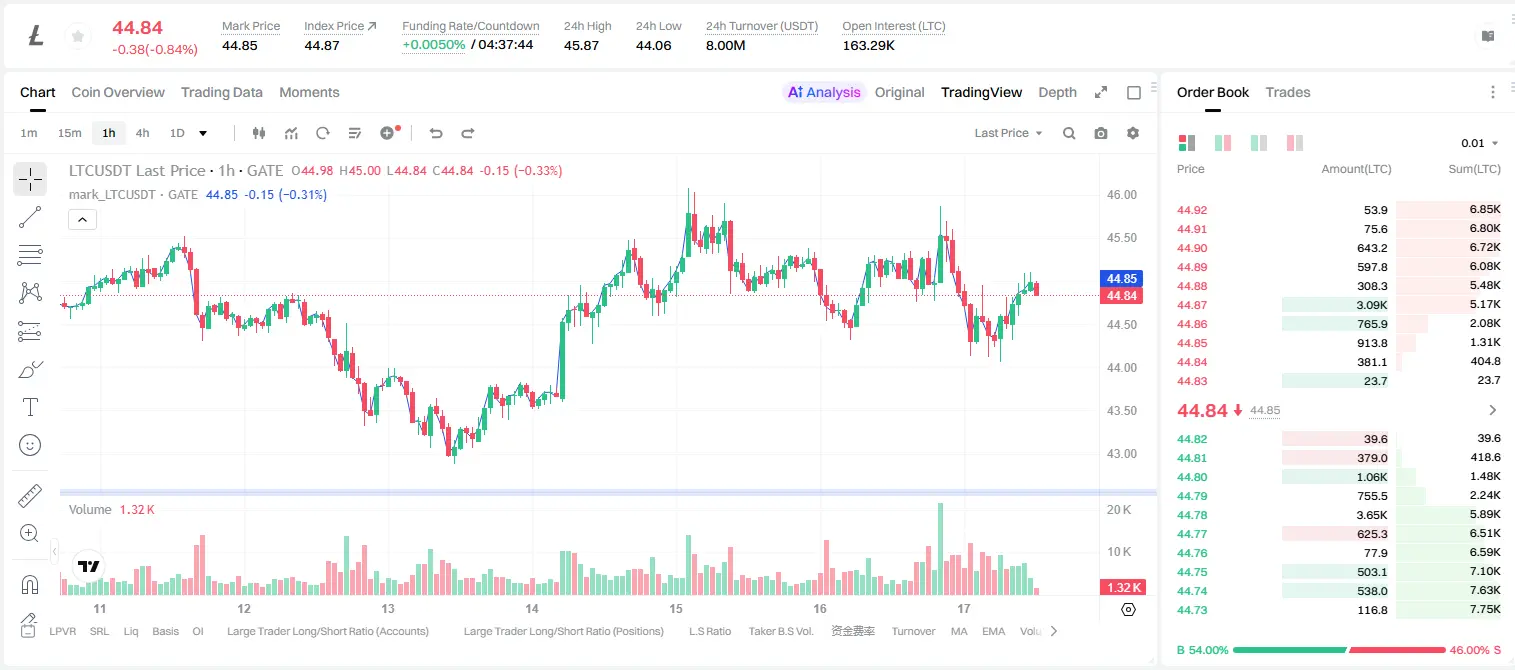Switch to the Trades tab
1515x670 pixels.
[x=1287, y=92]
